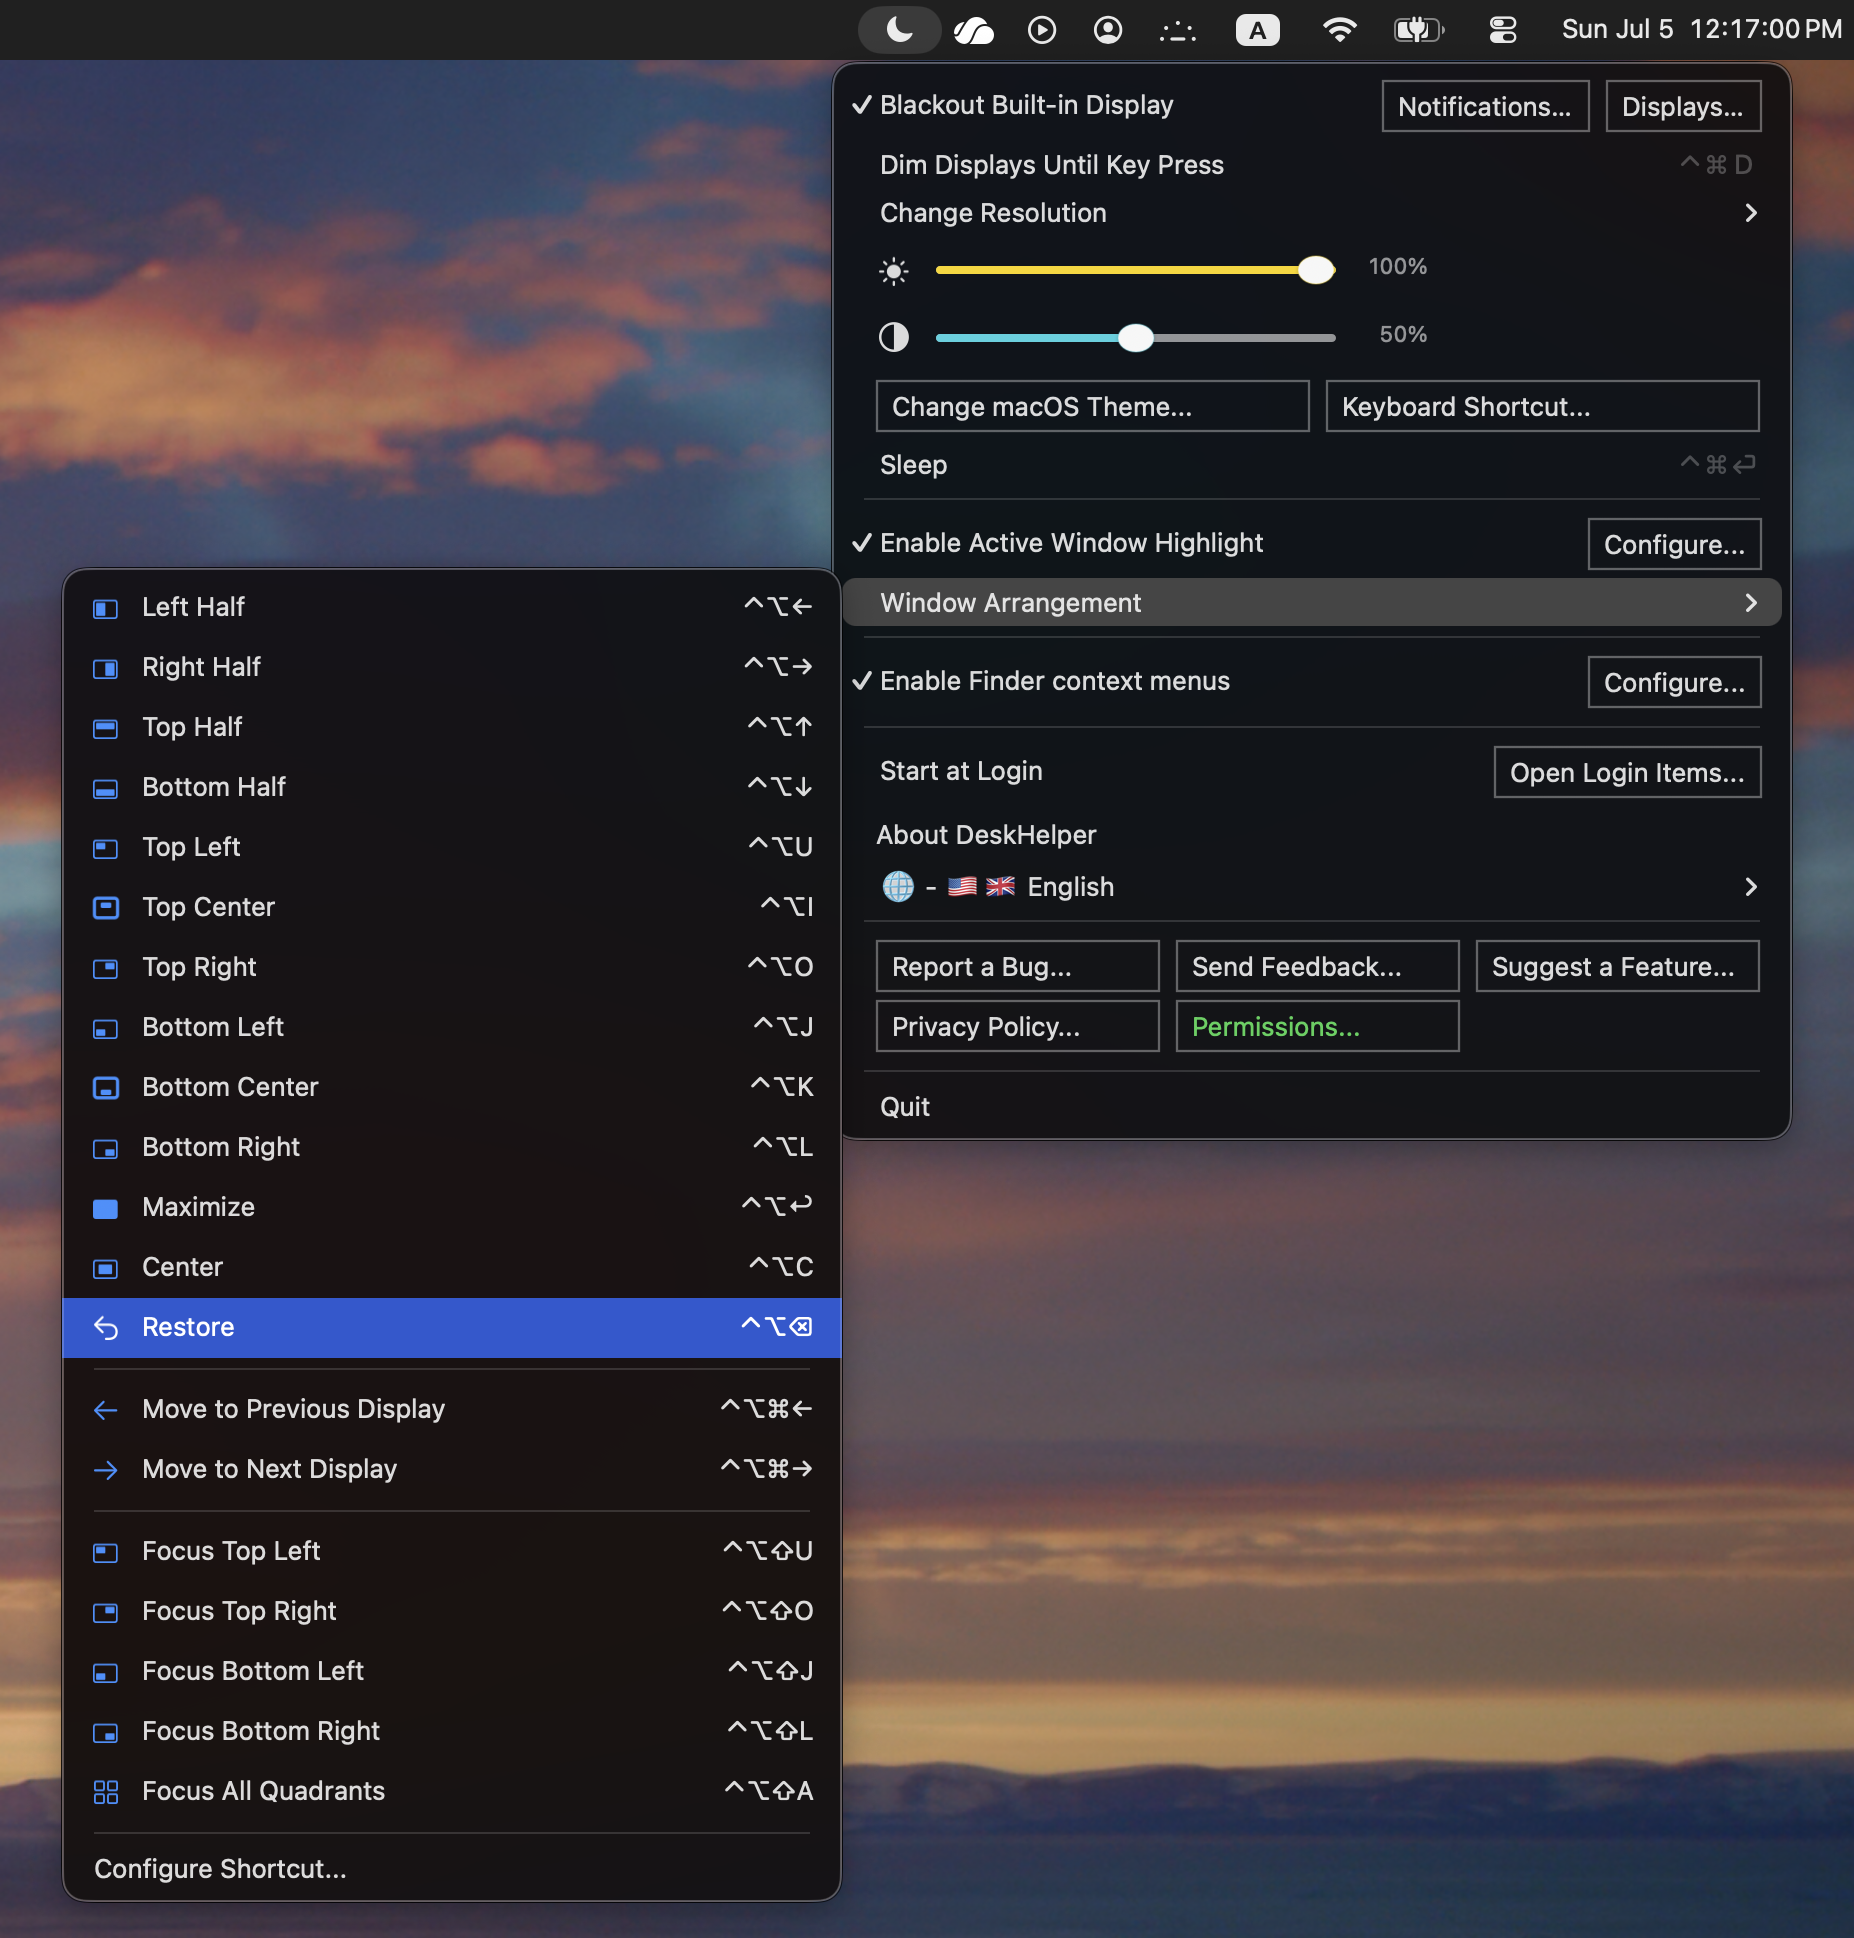Click the Top Right arrangement icon
Image resolution: width=1854 pixels, height=1938 pixels.
click(105, 968)
